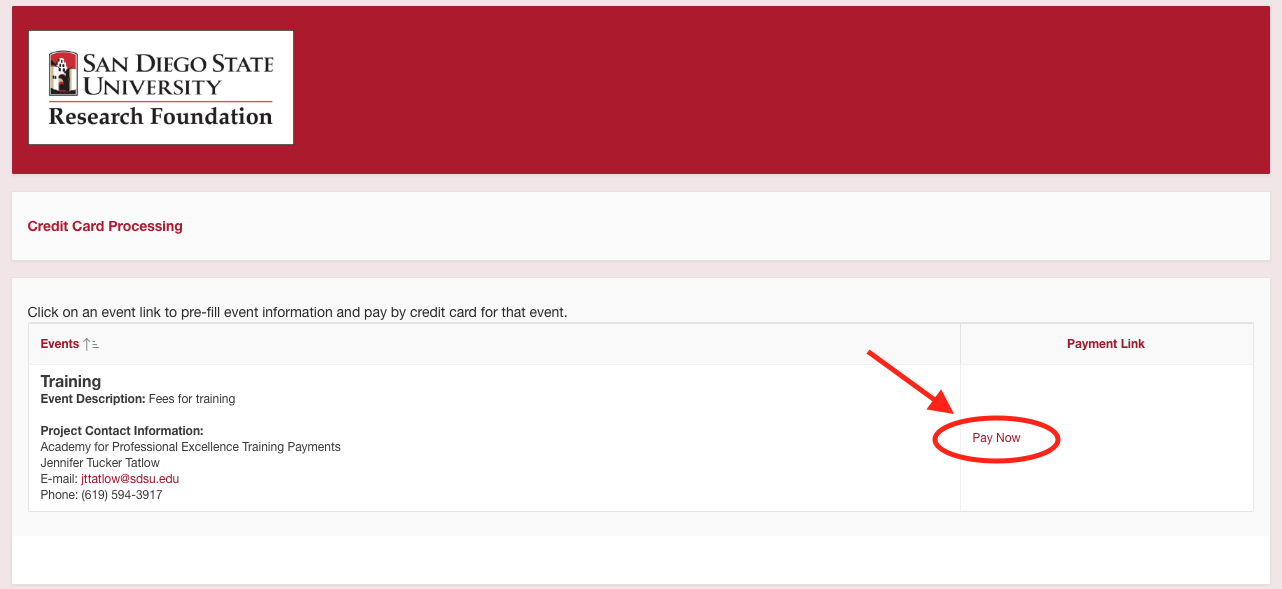Click the phone number (619) 594-3917

pos(122,495)
